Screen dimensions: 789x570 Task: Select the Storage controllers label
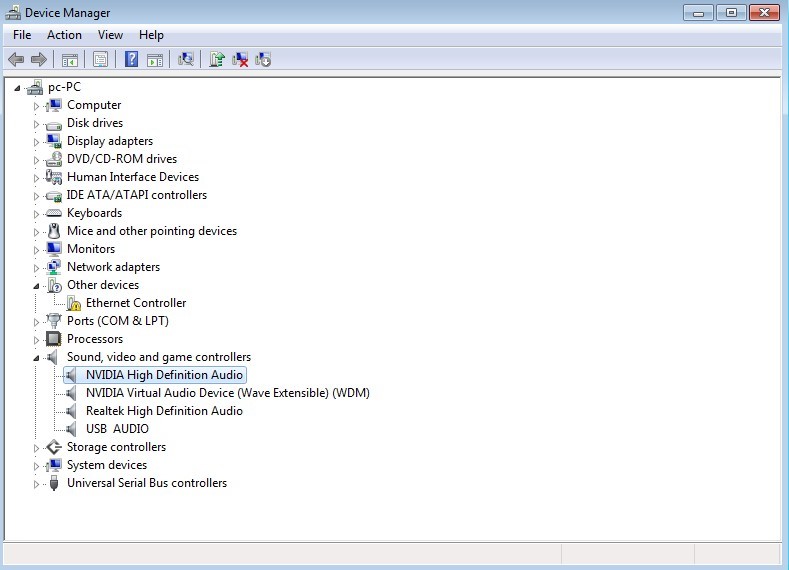[x=116, y=447]
